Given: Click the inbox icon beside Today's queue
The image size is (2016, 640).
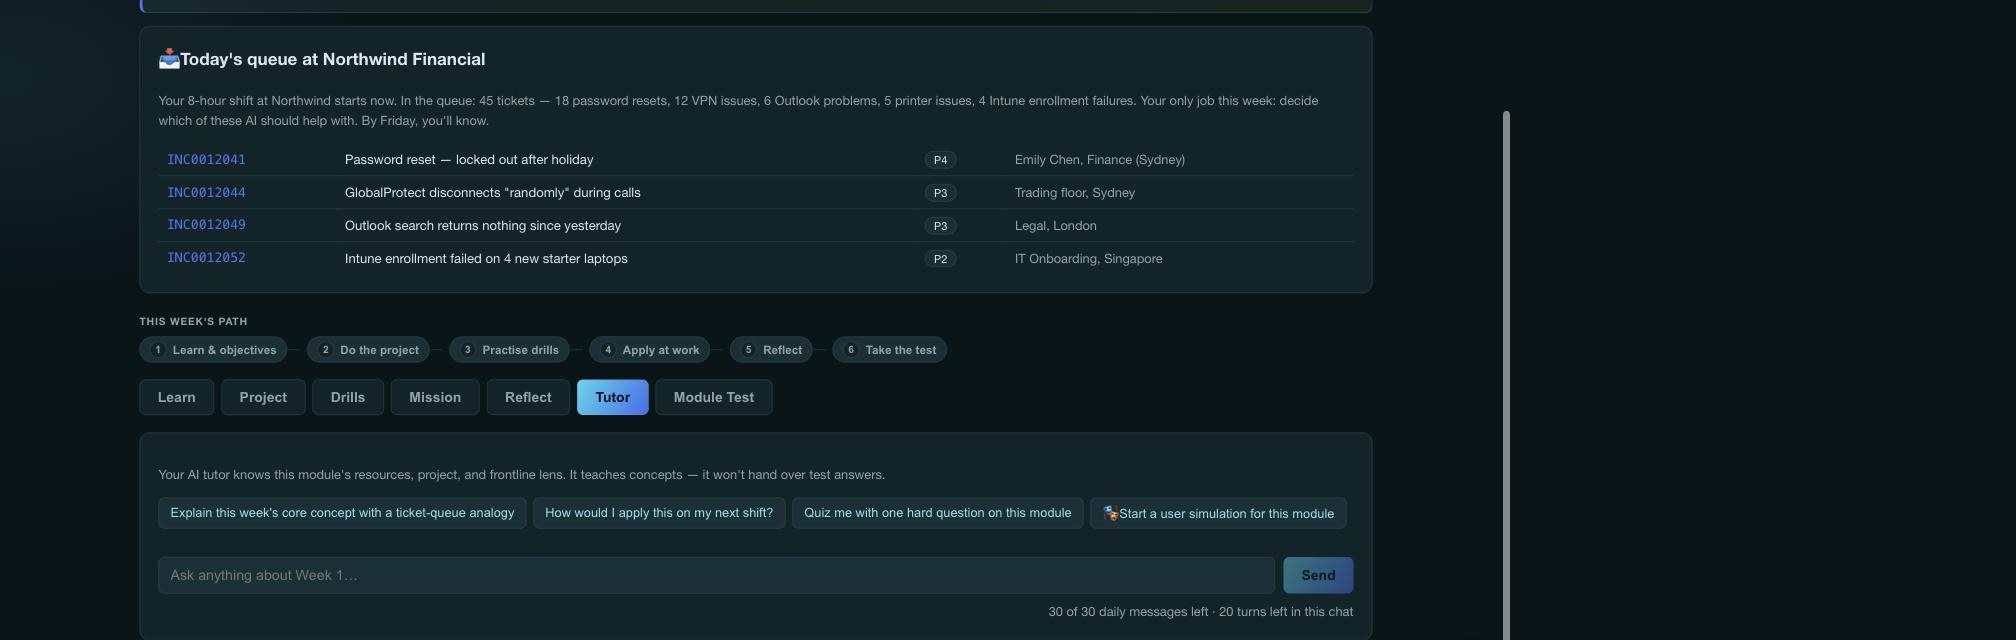Looking at the screenshot, I should click(x=169, y=59).
